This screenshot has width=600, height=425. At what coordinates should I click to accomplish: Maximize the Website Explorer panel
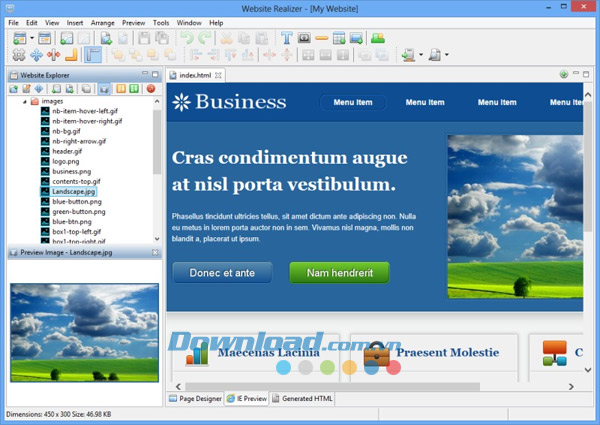point(155,74)
